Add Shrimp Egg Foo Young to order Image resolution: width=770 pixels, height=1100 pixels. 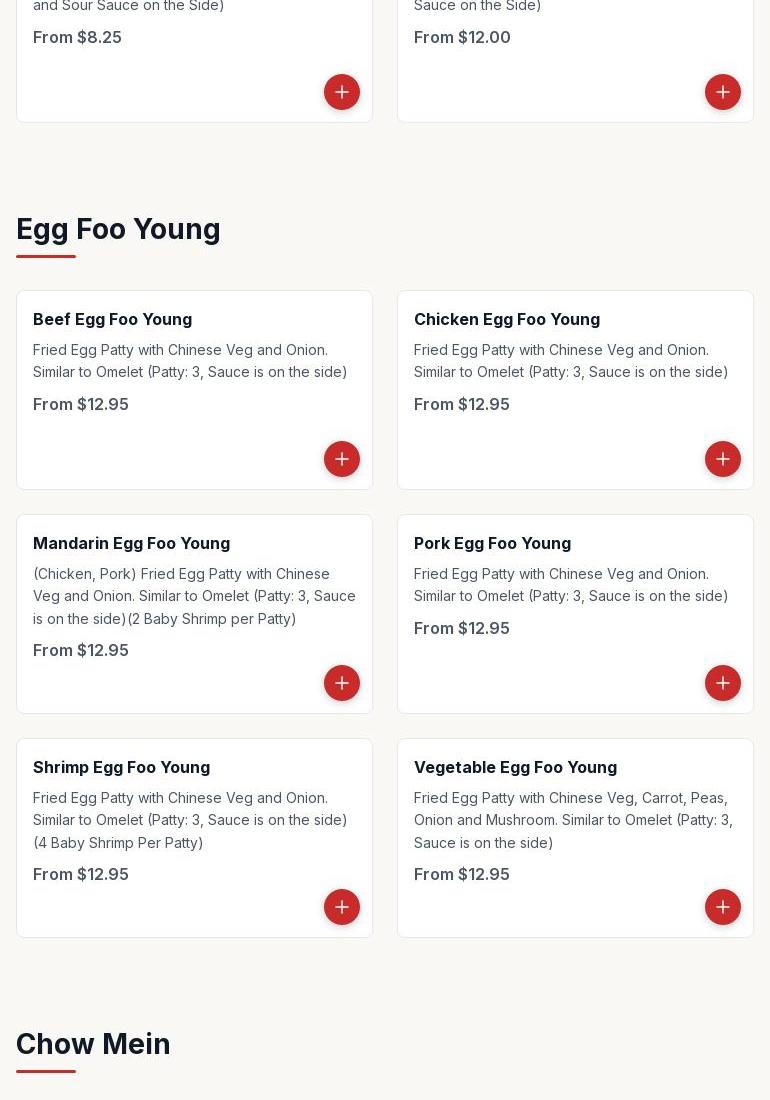342,906
